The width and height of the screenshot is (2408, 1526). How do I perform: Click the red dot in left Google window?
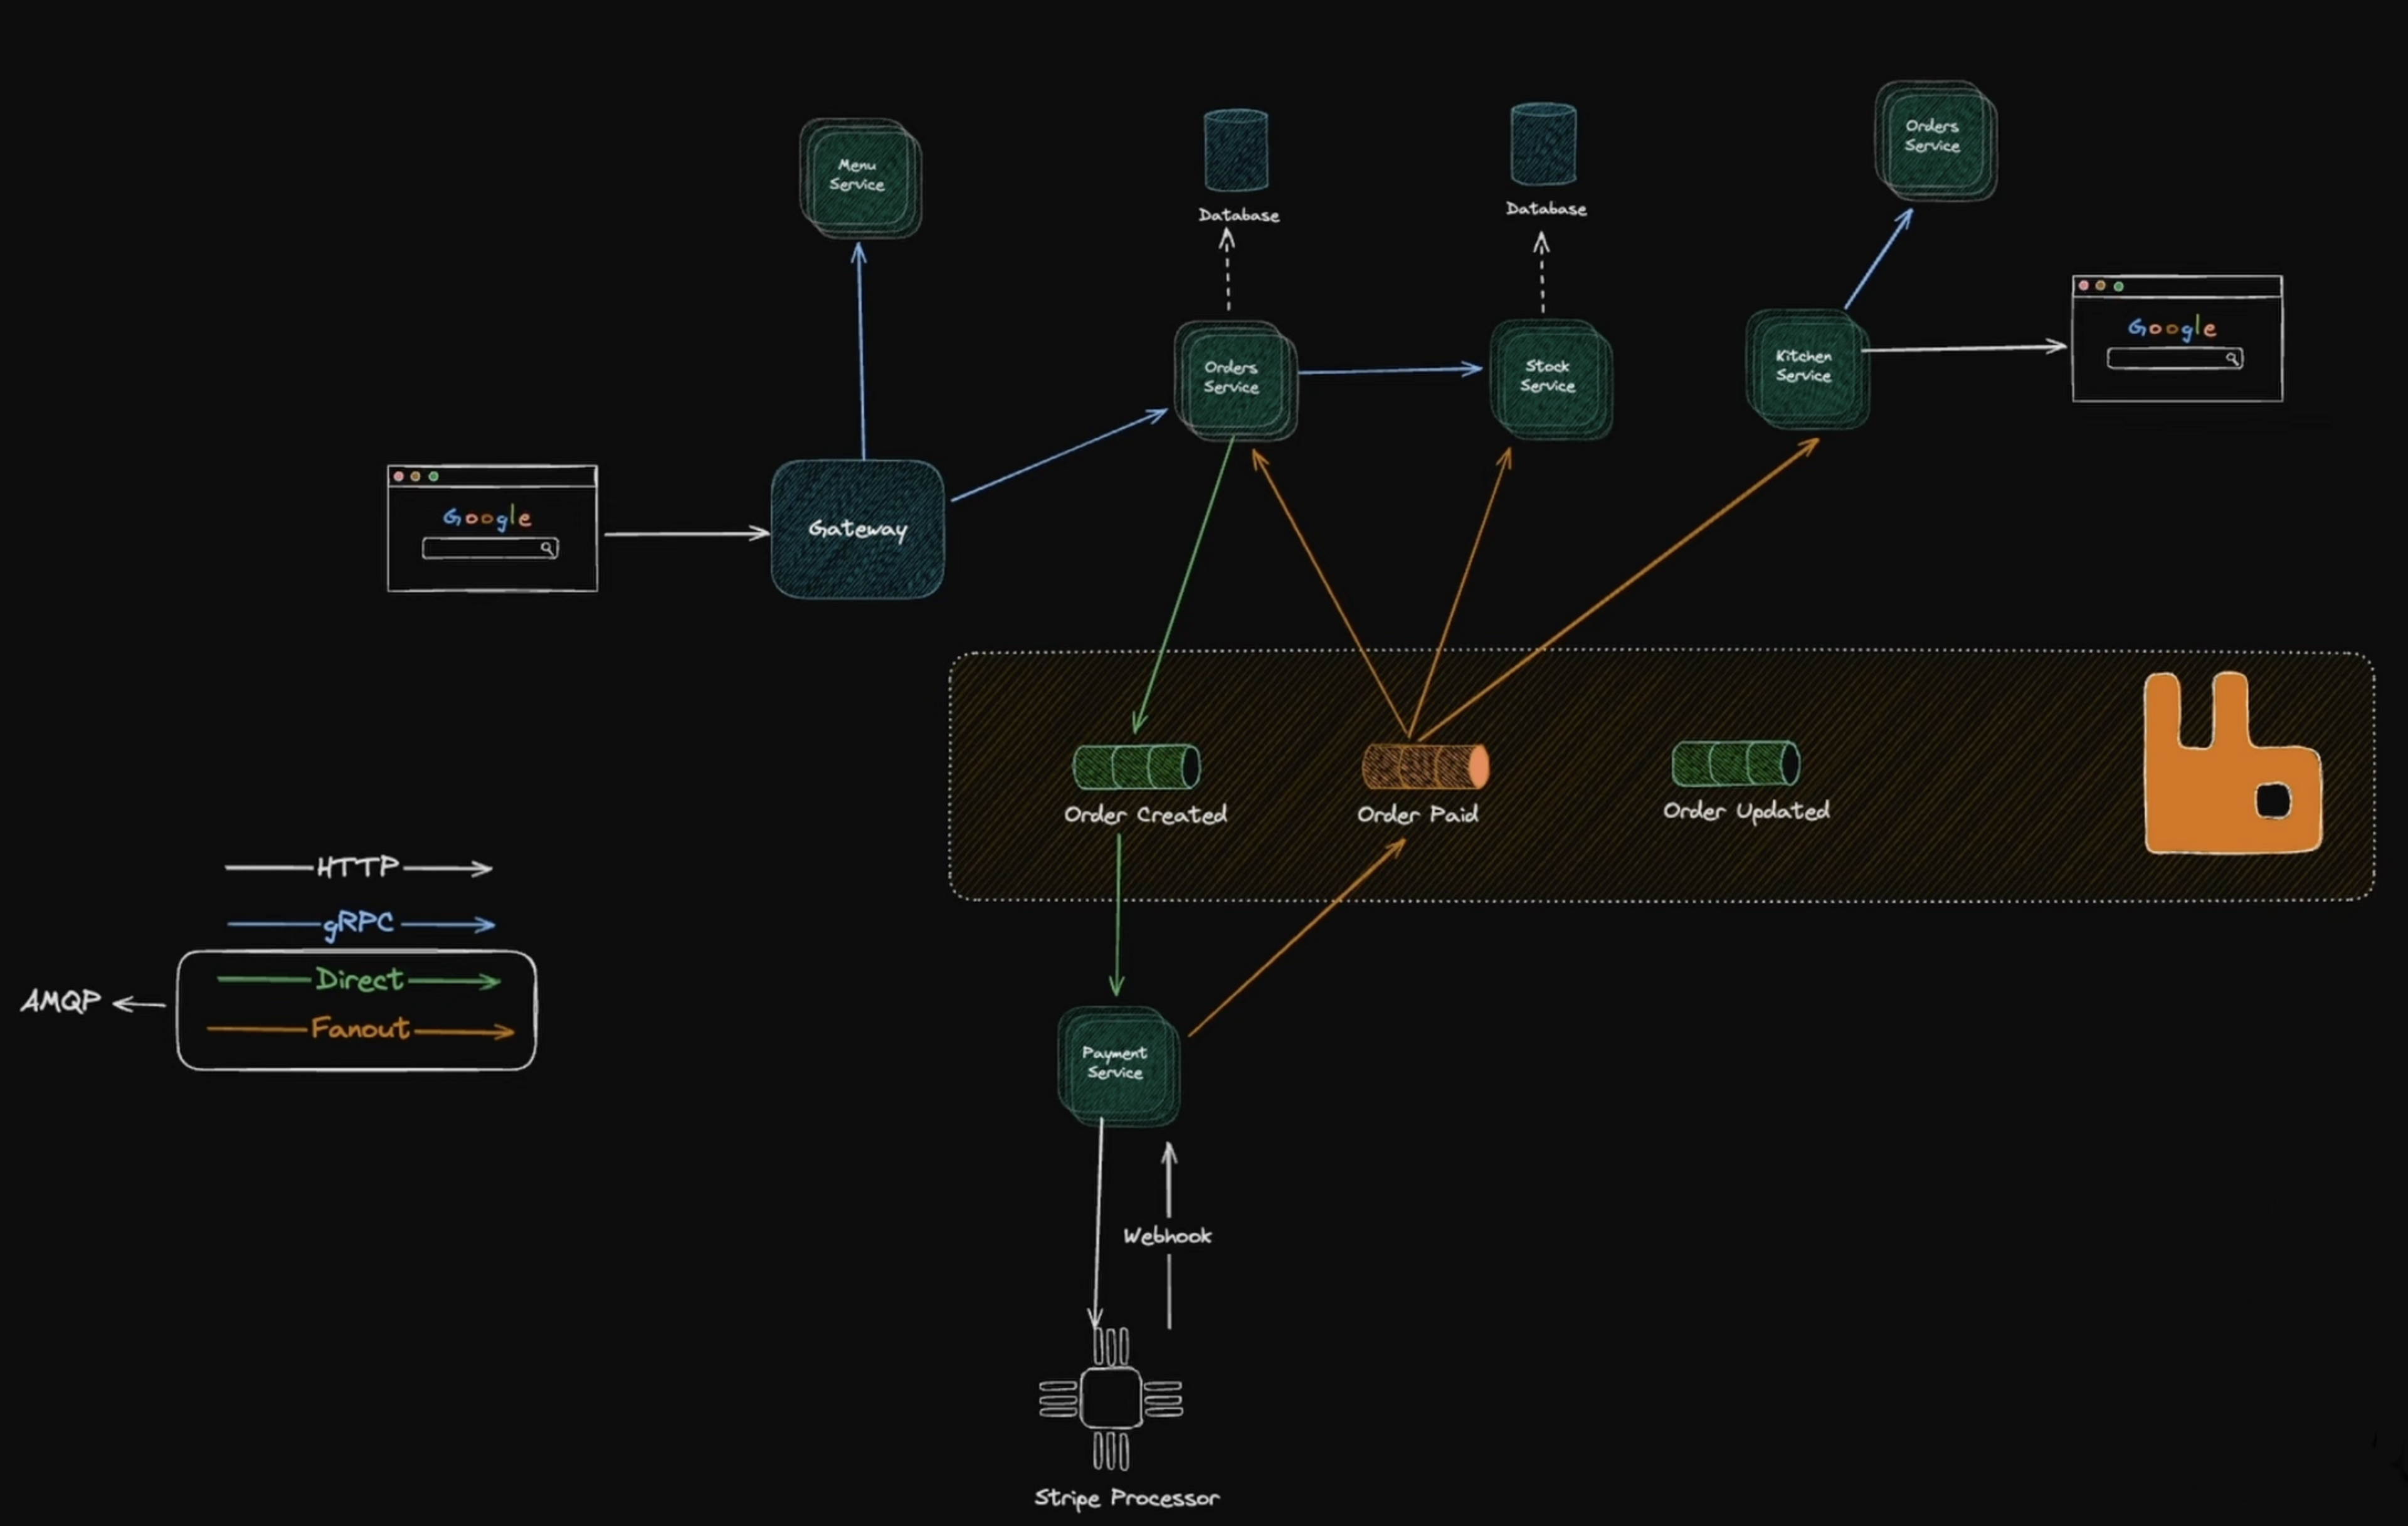[398, 476]
